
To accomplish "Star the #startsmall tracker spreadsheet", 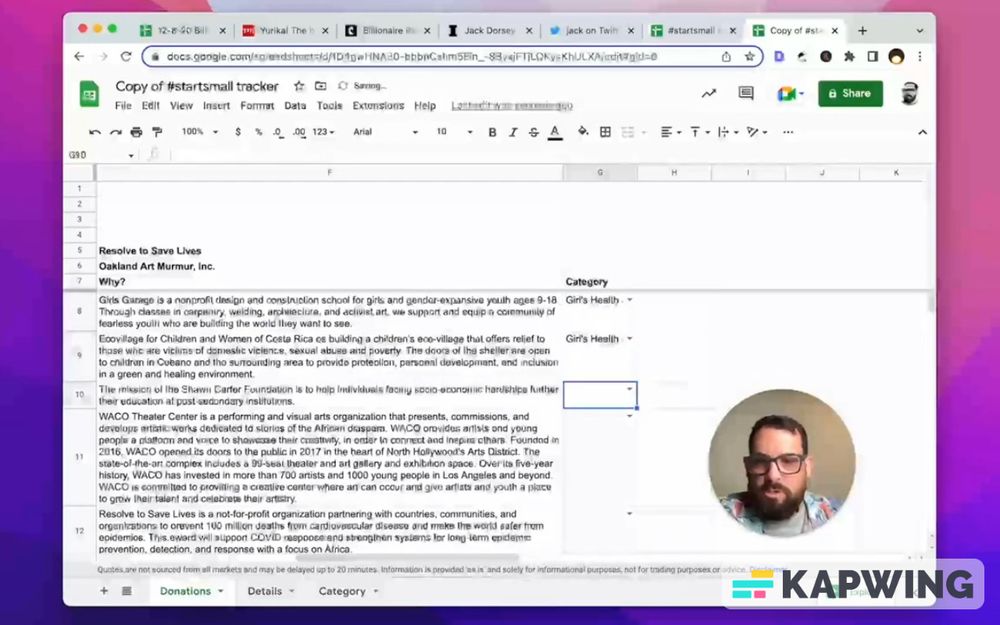I will tap(298, 86).
